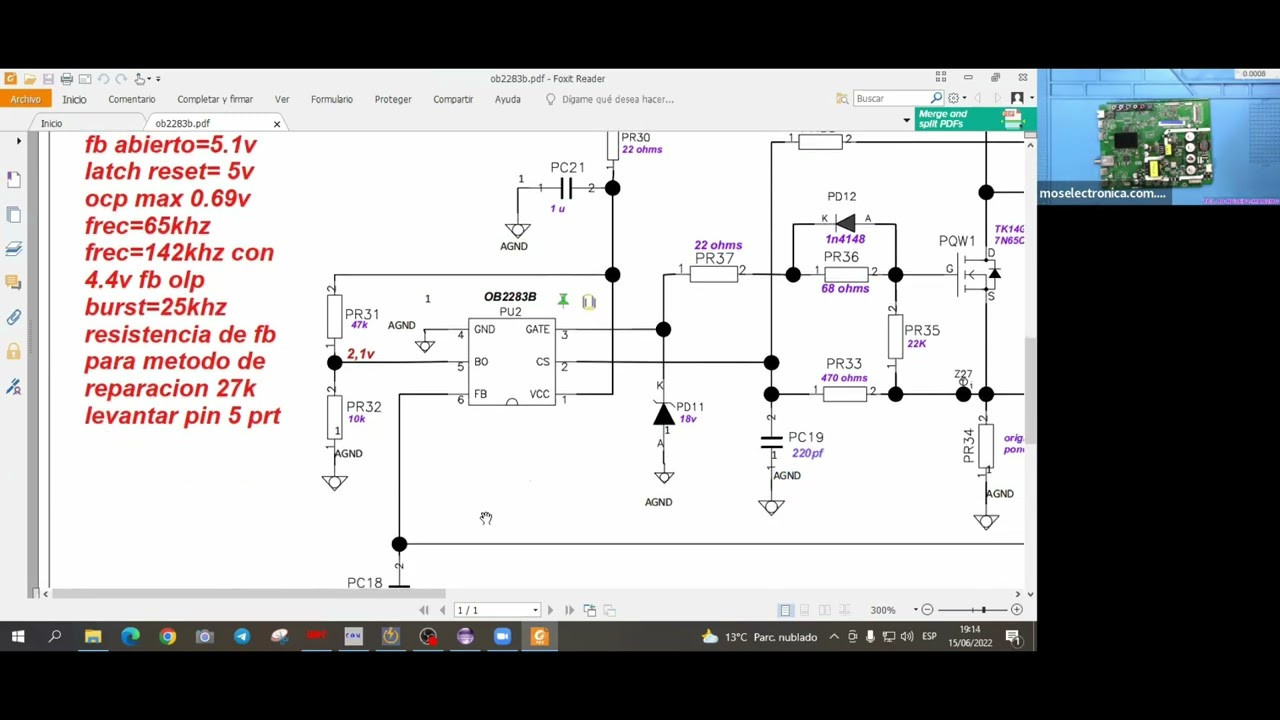Click the next search result arrow
Screen dimensions: 1280x720
996,98
